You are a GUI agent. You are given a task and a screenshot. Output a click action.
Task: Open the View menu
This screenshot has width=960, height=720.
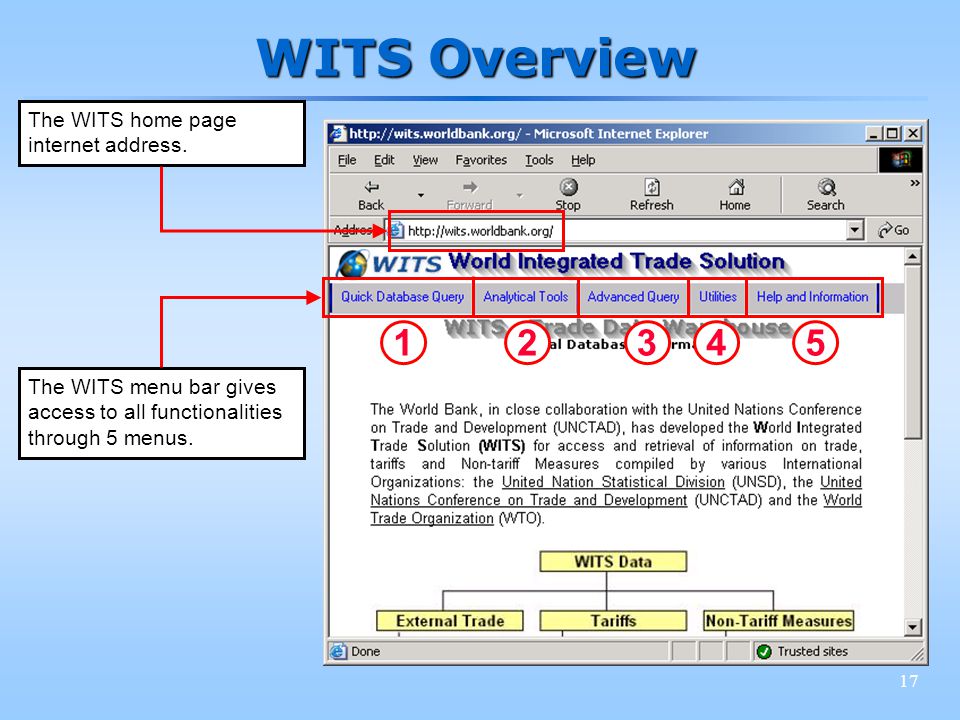[425, 160]
